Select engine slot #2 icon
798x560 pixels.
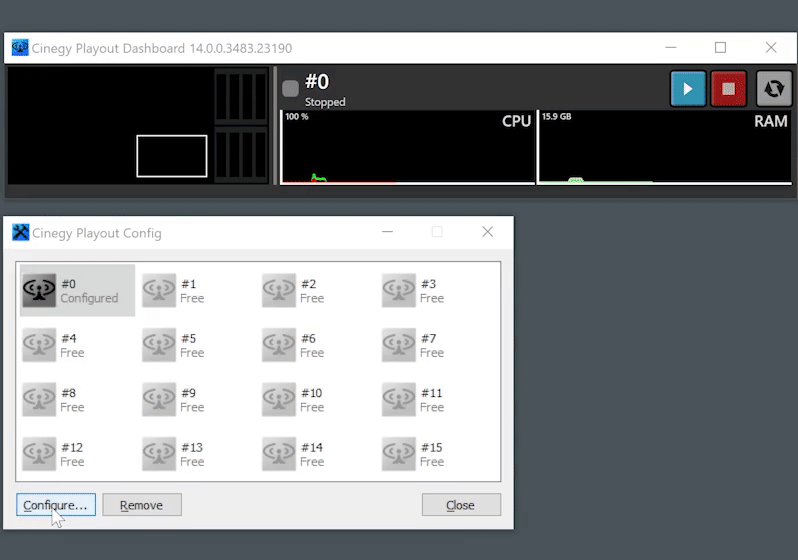279,291
